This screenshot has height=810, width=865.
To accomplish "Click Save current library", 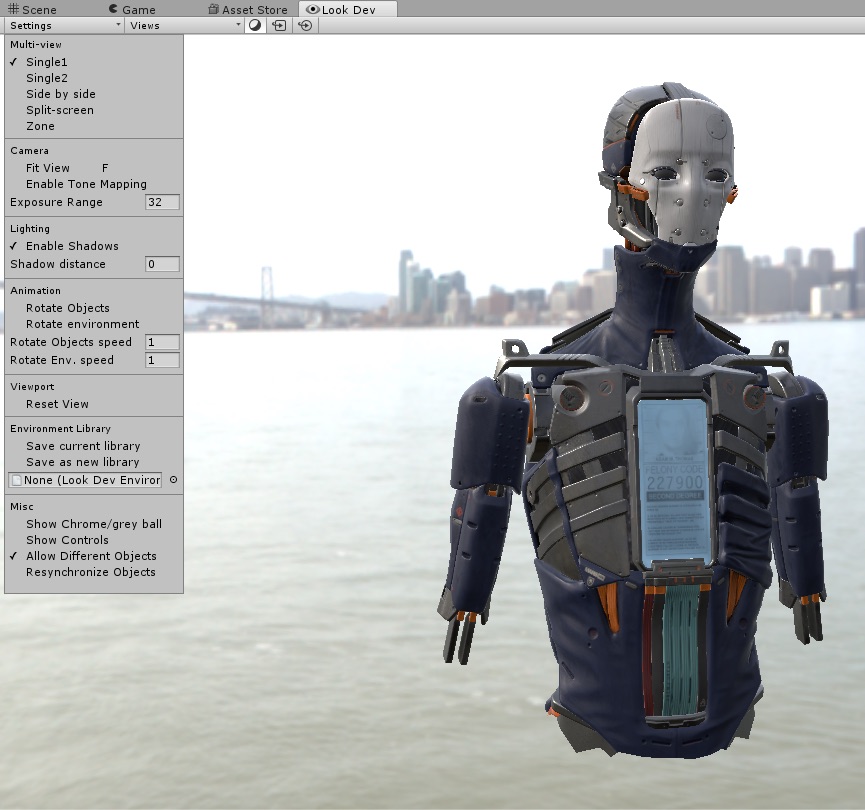I will pyautogui.click(x=83, y=446).
